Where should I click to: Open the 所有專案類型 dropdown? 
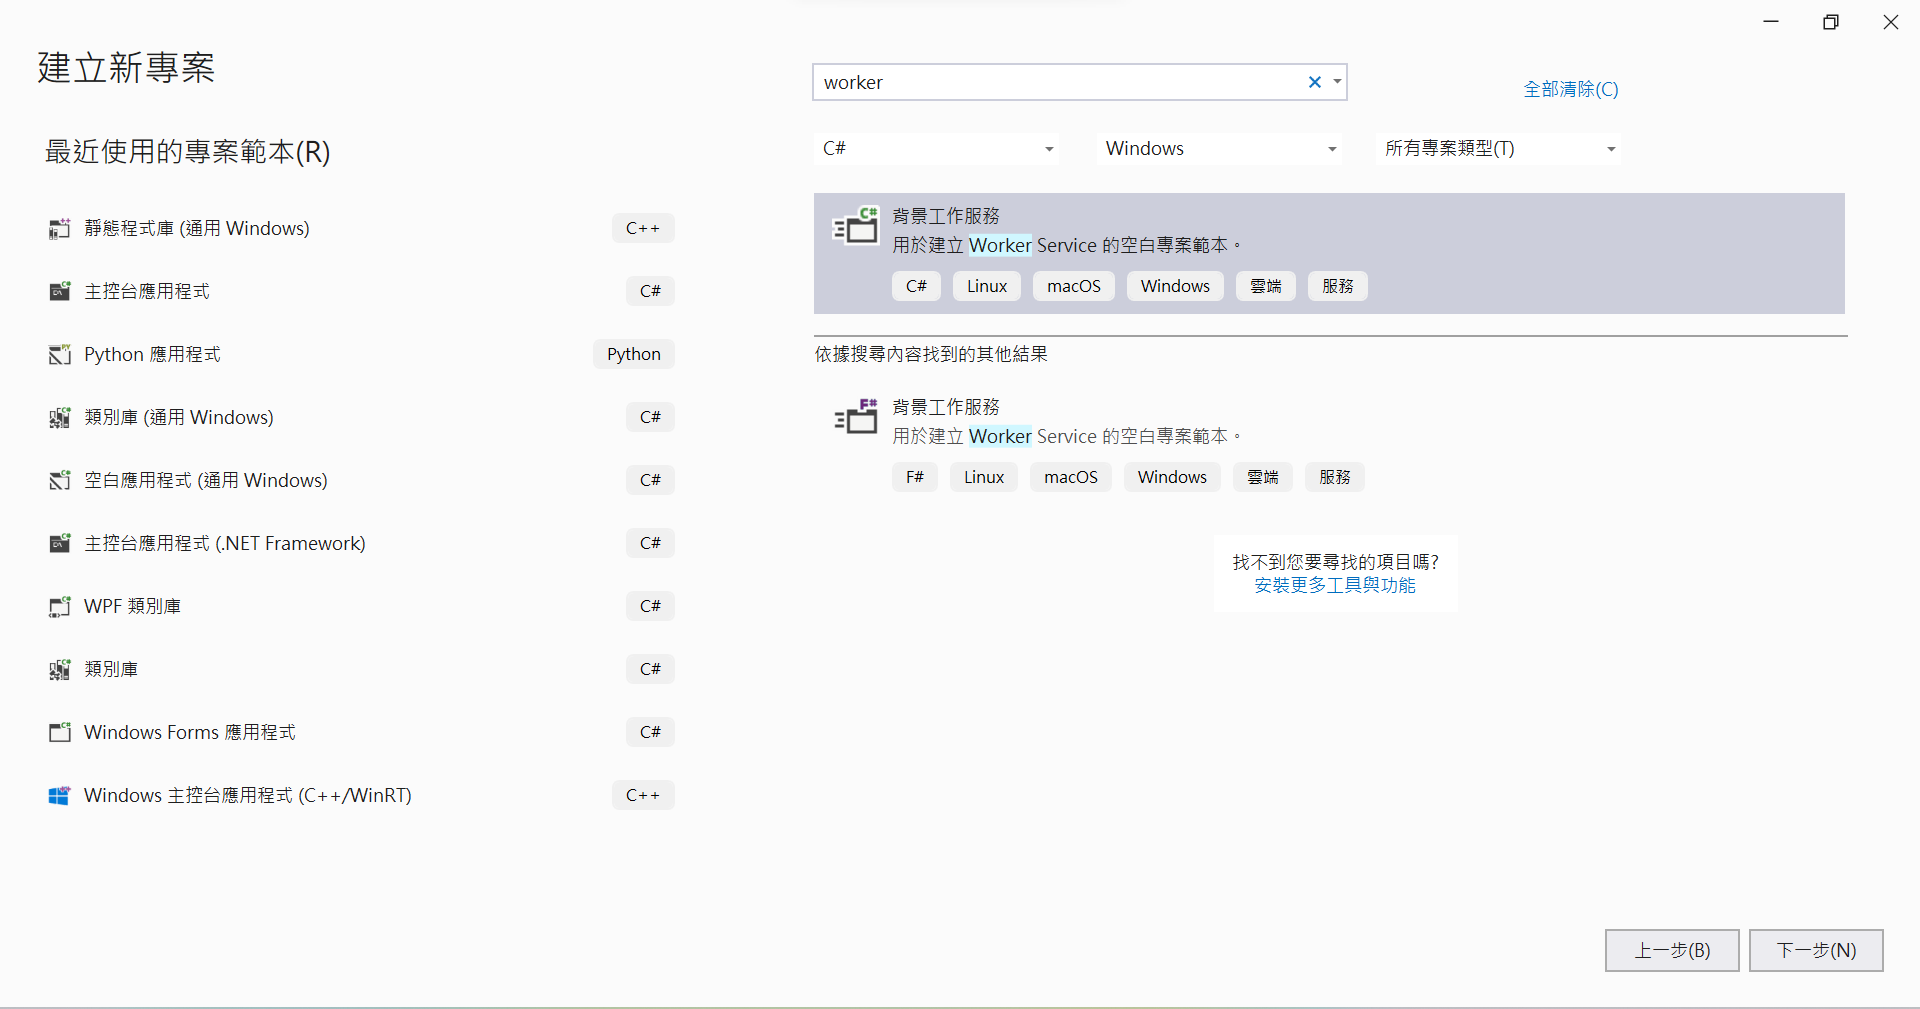click(1610, 148)
